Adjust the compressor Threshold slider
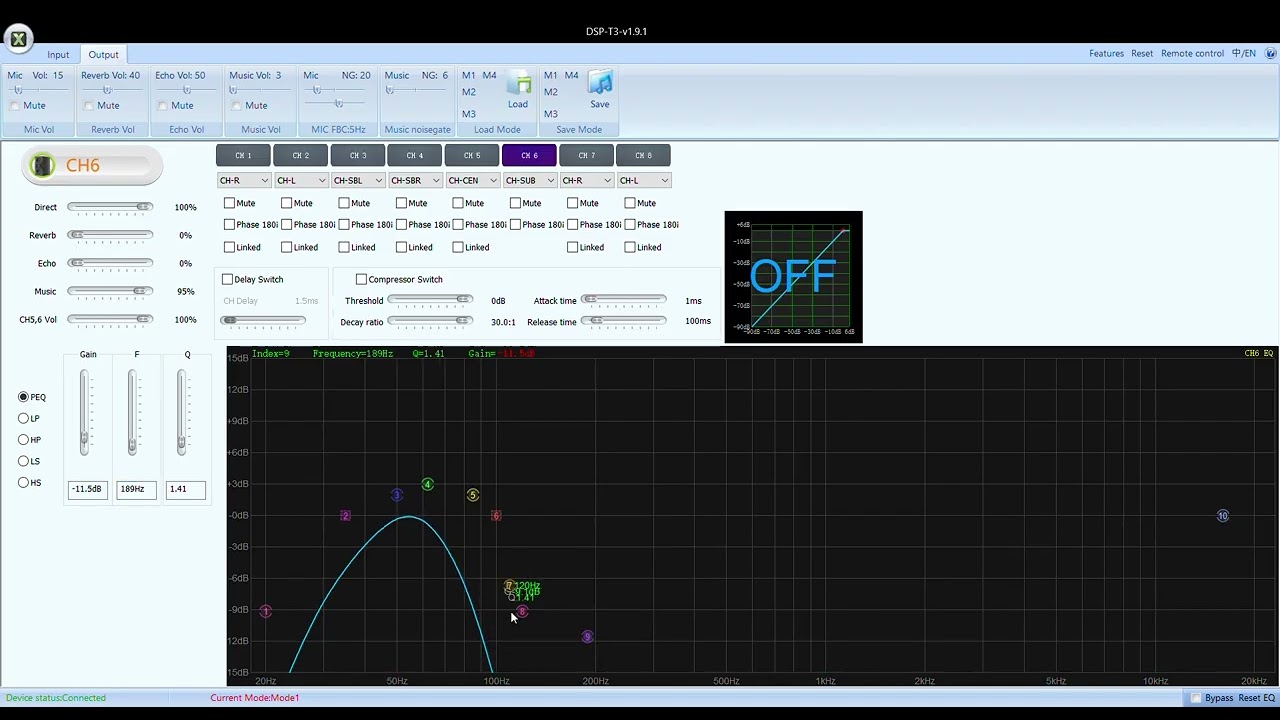The height and width of the screenshot is (720, 1280). coord(430,300)
